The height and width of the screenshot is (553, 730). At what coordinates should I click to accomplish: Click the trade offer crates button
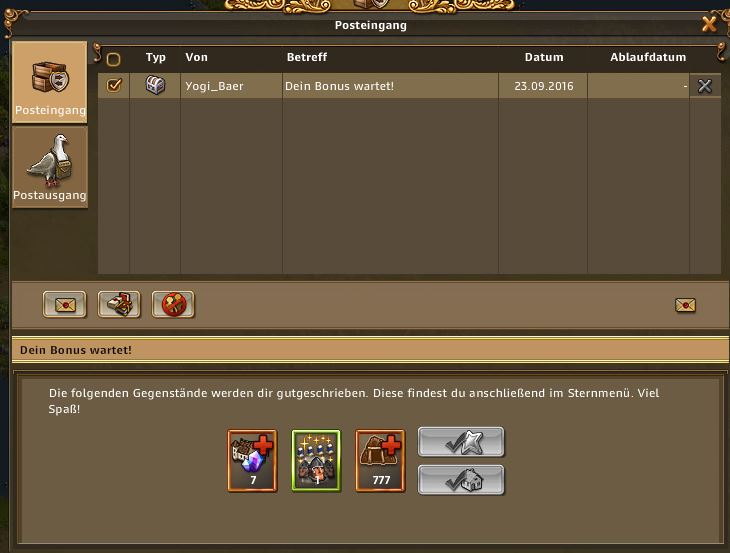pos(119,305)
